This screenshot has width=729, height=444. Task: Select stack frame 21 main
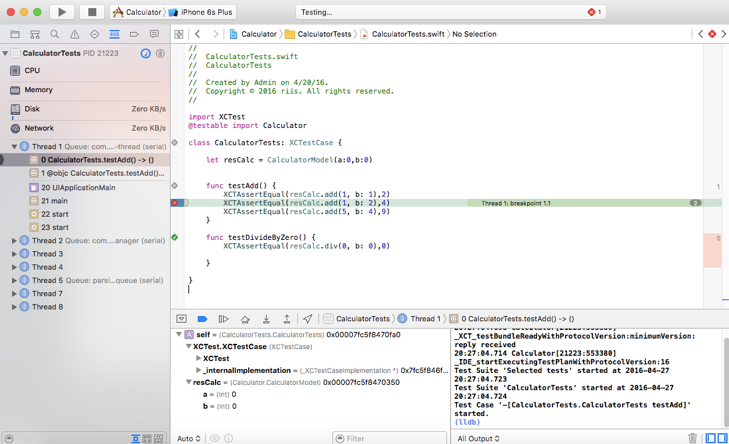(85, 201)
